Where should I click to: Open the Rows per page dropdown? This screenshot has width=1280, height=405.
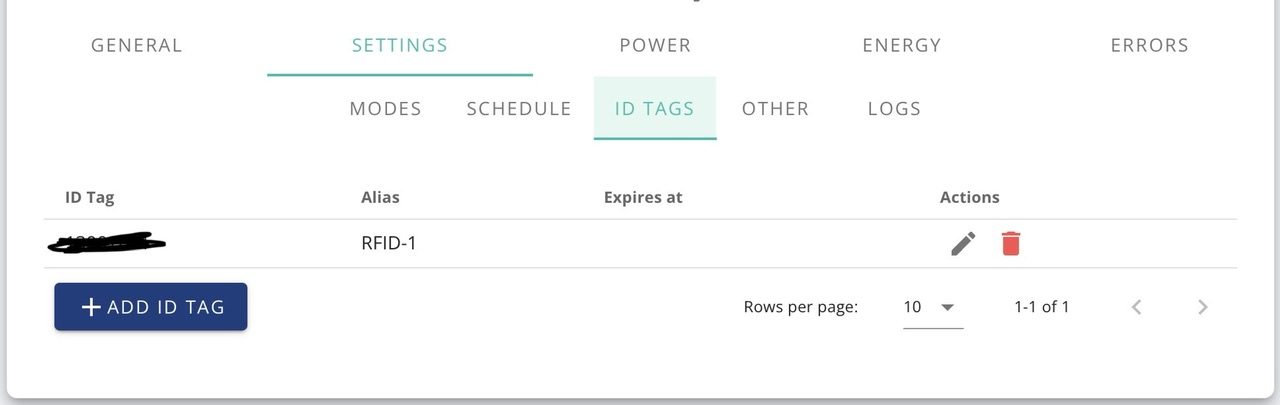pos(933,307)
